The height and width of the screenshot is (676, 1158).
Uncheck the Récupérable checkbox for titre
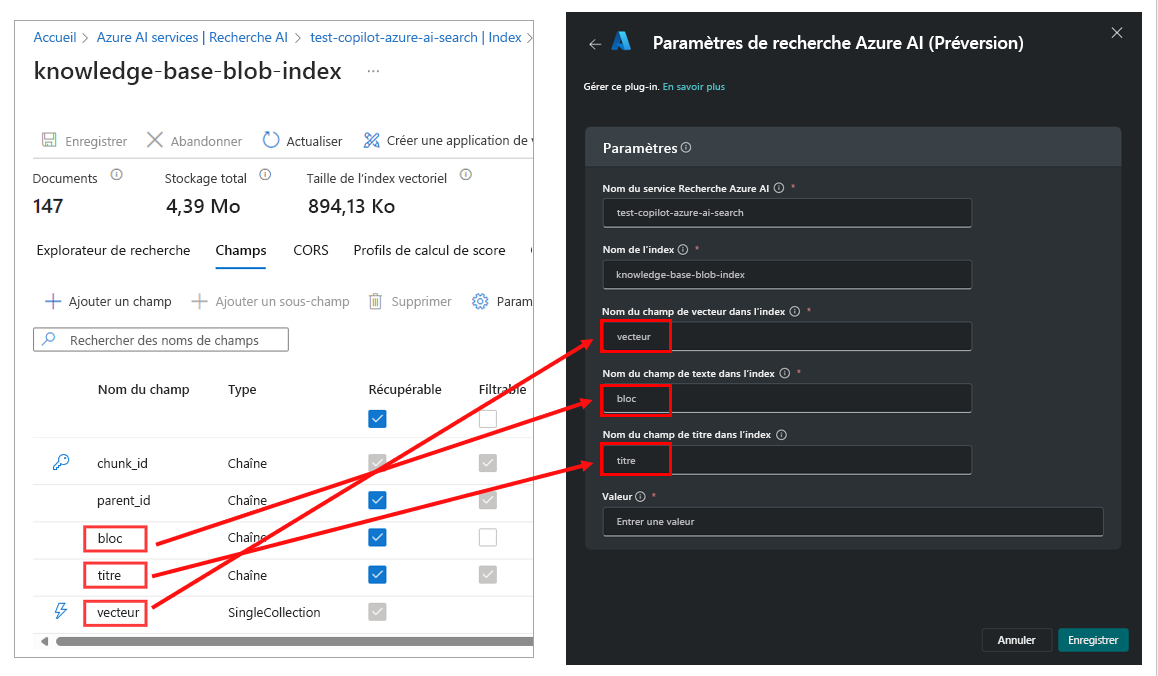[377, 574]
